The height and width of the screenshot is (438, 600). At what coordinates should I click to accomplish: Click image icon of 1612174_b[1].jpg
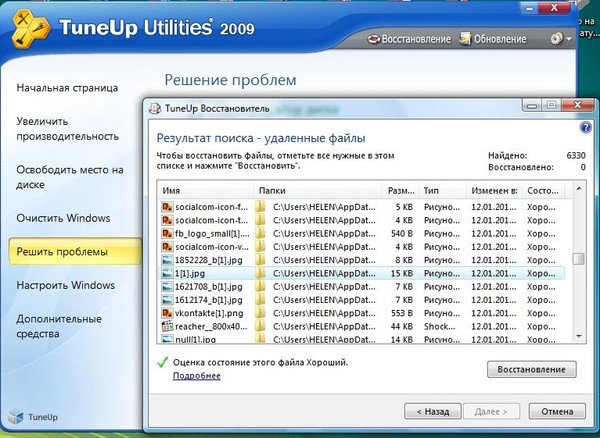coord(167,300)
